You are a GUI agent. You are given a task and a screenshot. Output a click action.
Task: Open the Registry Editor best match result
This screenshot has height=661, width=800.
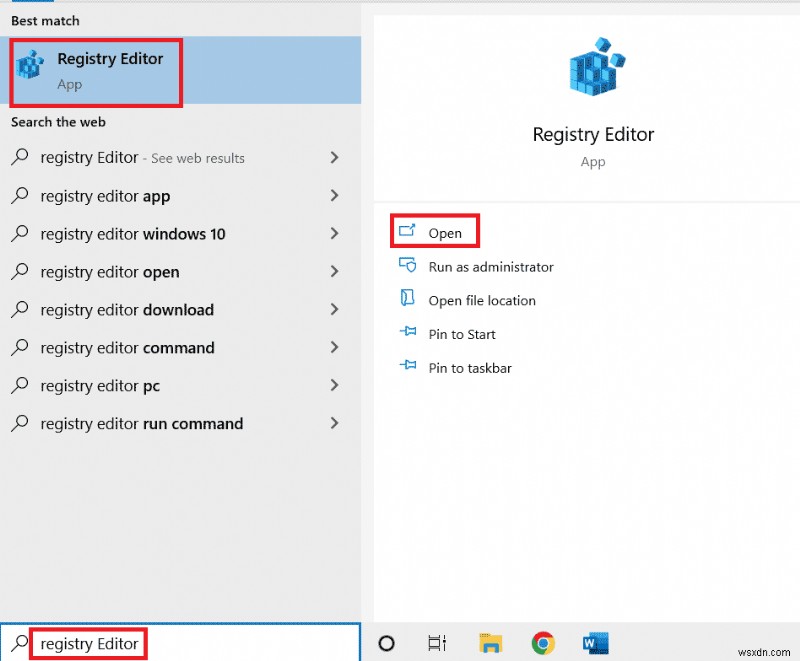pos(180,70)
